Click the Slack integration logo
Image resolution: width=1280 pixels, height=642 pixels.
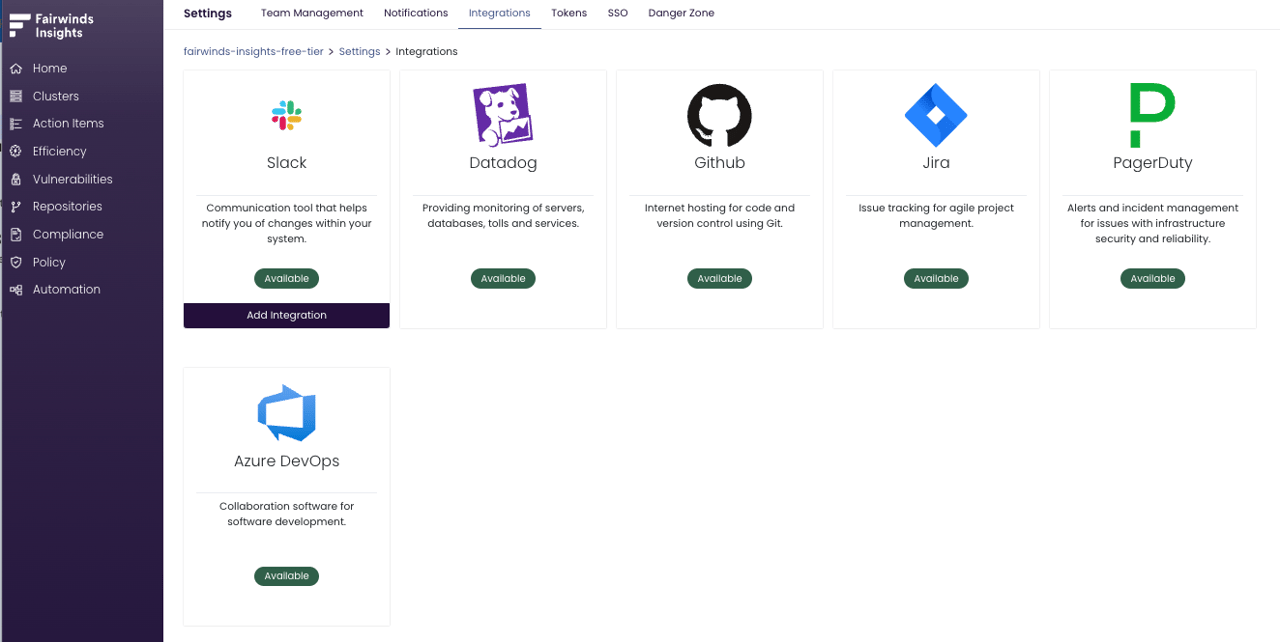click(x=286, y=114)
